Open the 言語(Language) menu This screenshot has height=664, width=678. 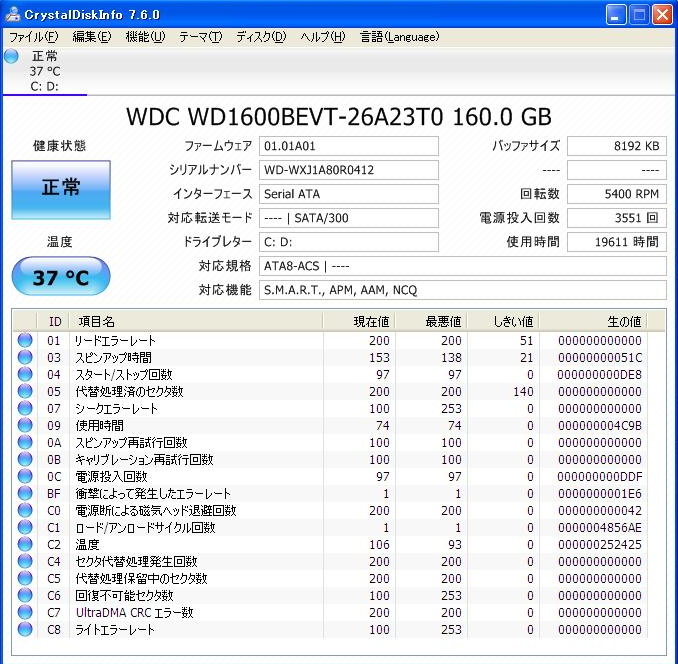[x=400, y=37]
